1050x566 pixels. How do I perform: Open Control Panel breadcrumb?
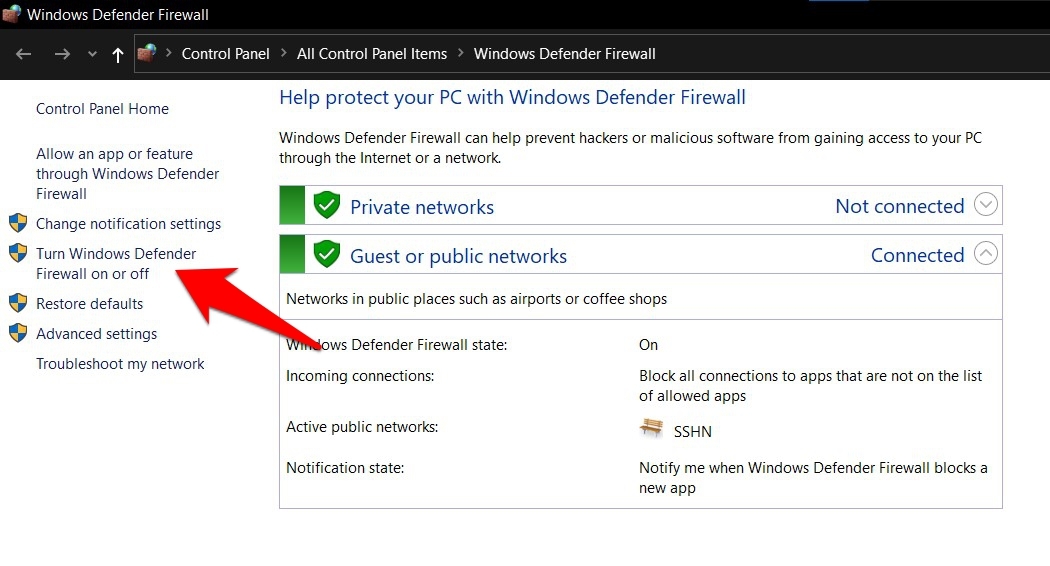pos(226,54)
